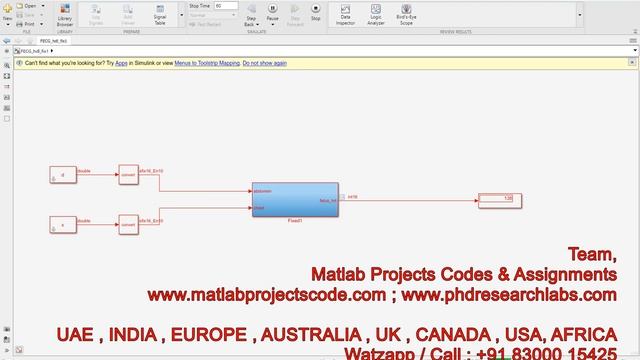Open the Bird's-Eye Scope
The height and width of the screenshot is (360, 640).
click(406, 15)
